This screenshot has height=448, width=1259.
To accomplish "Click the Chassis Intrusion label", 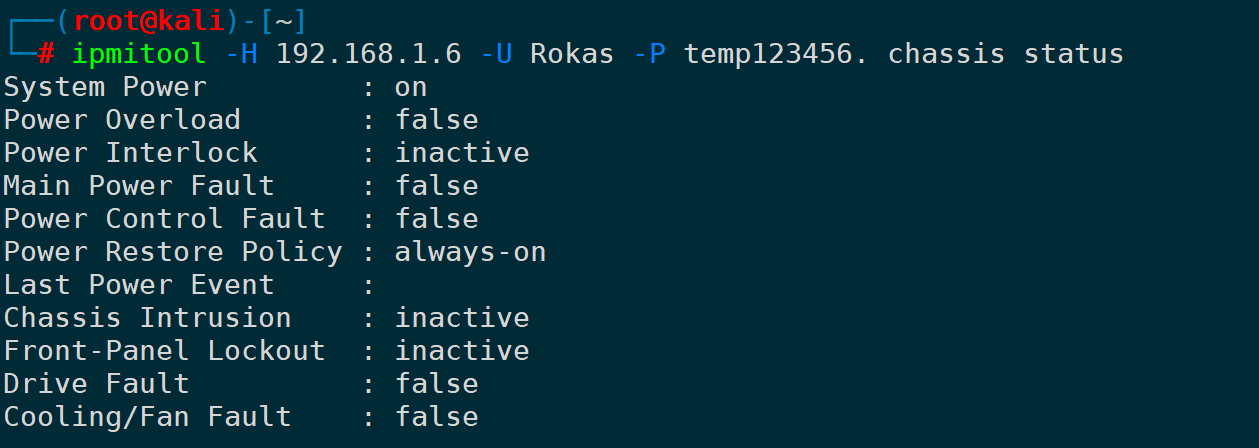I will point(148,318).
